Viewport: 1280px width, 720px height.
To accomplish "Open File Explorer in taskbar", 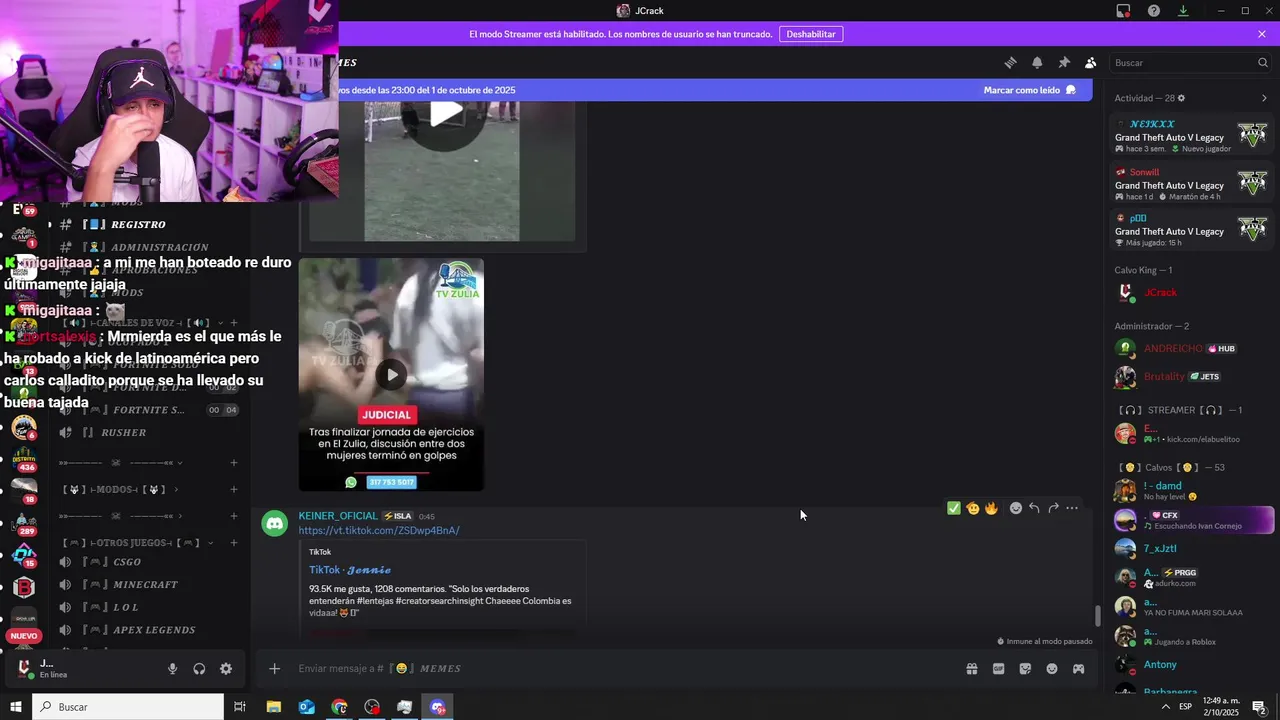I will click(274, 707).
